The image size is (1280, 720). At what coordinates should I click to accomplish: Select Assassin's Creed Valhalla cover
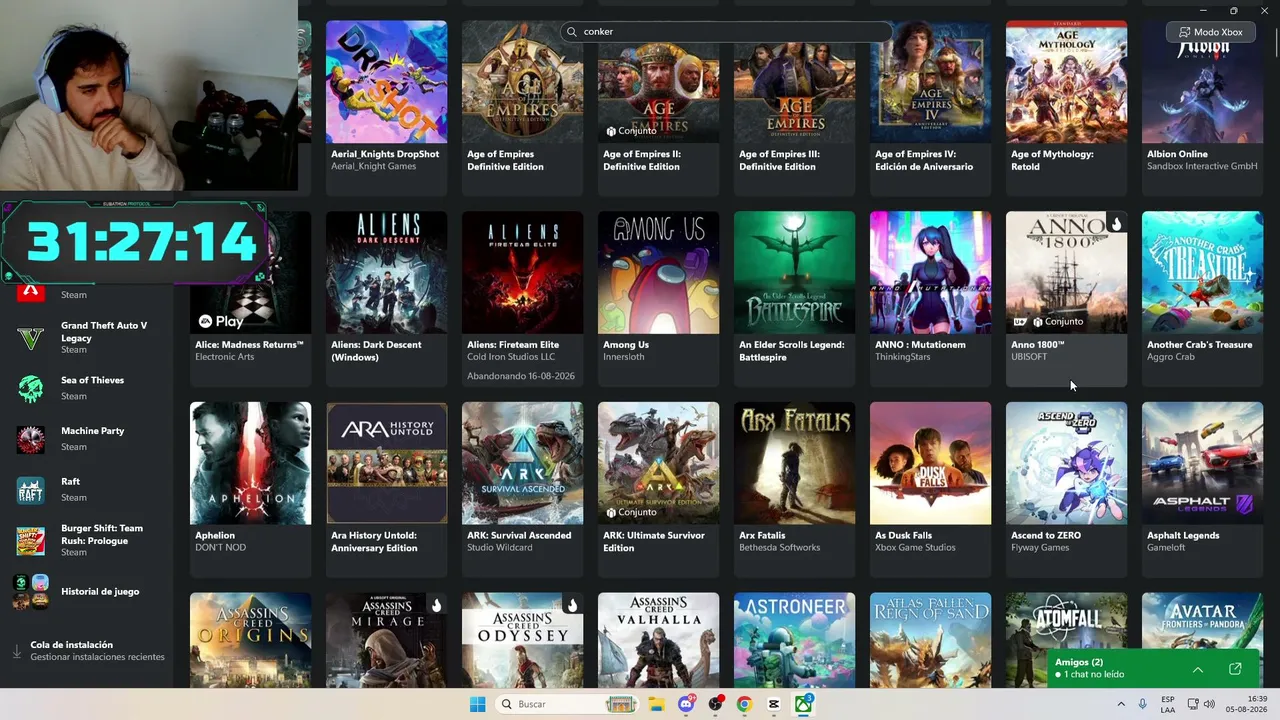(658, 640)
